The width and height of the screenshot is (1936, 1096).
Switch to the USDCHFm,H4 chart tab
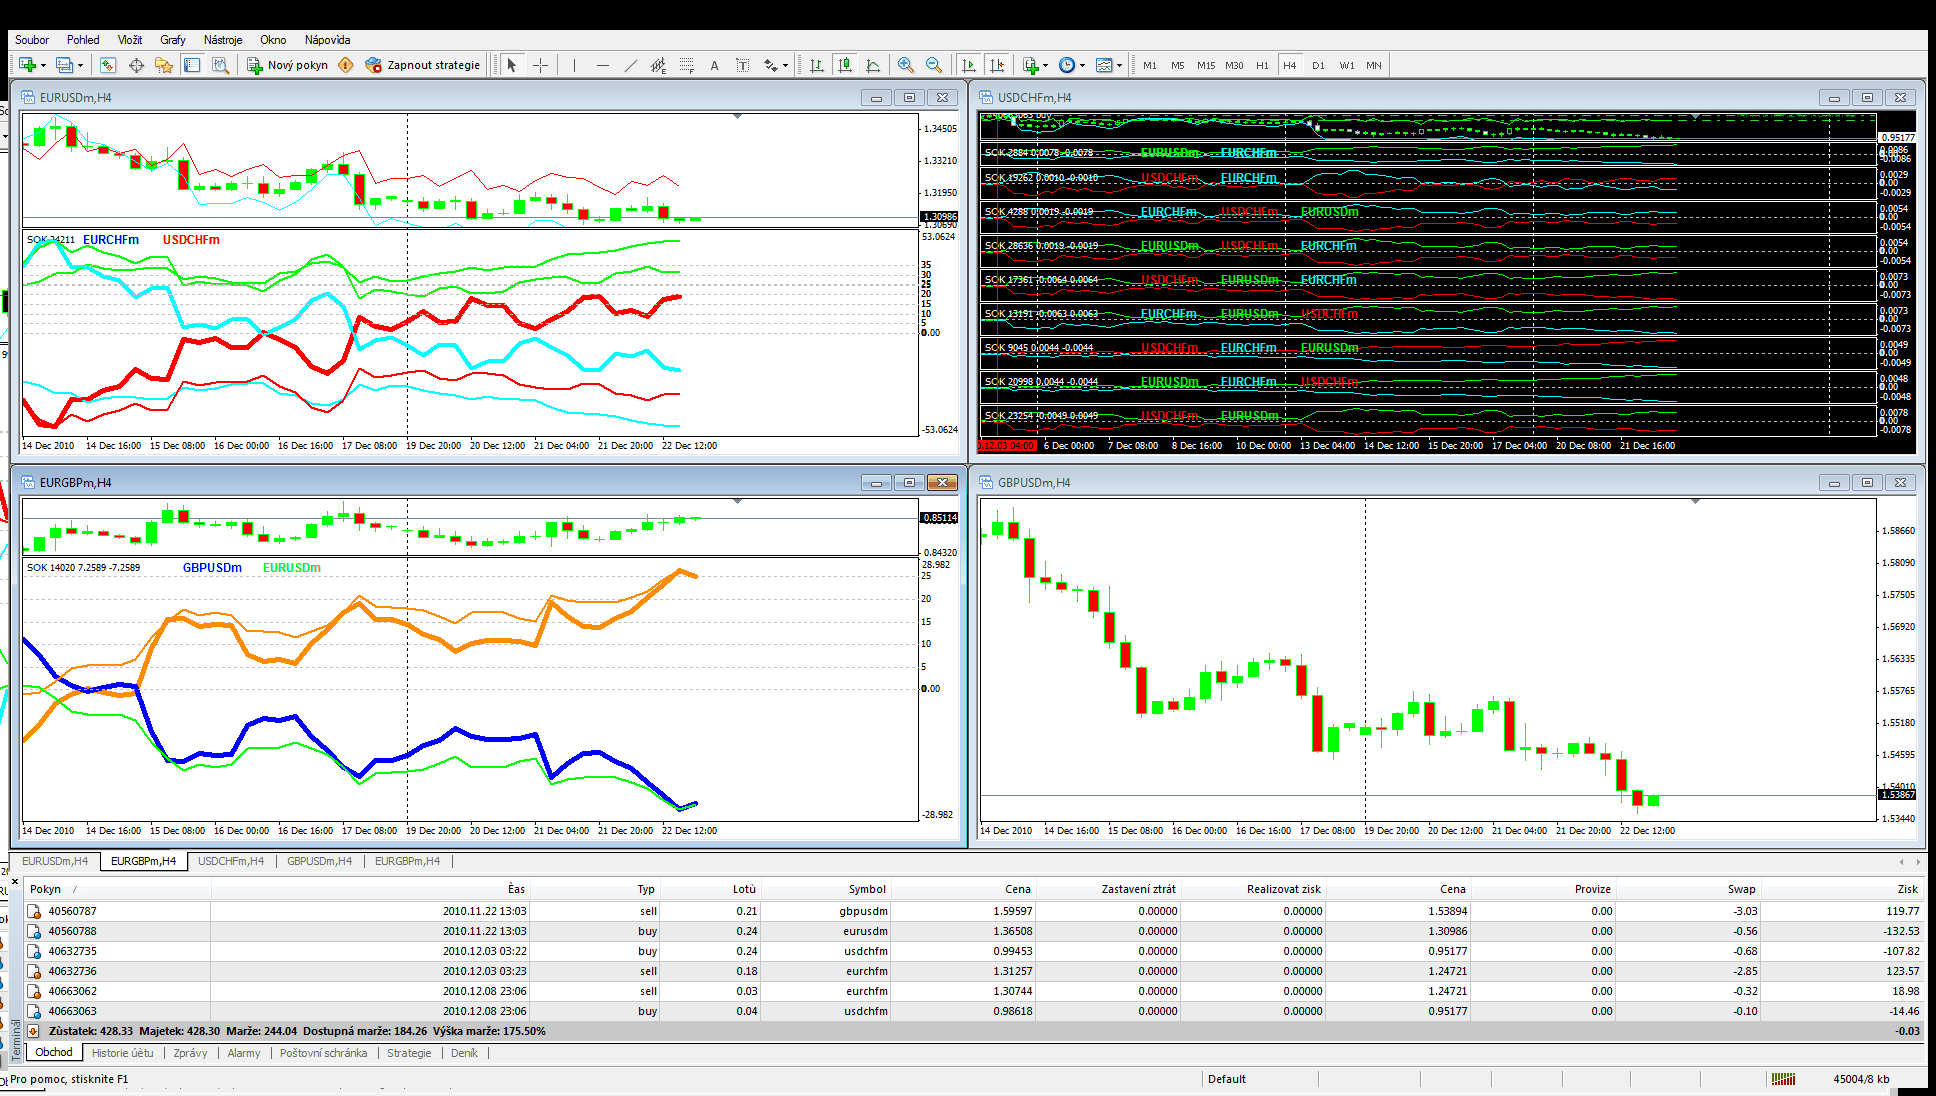230,861
